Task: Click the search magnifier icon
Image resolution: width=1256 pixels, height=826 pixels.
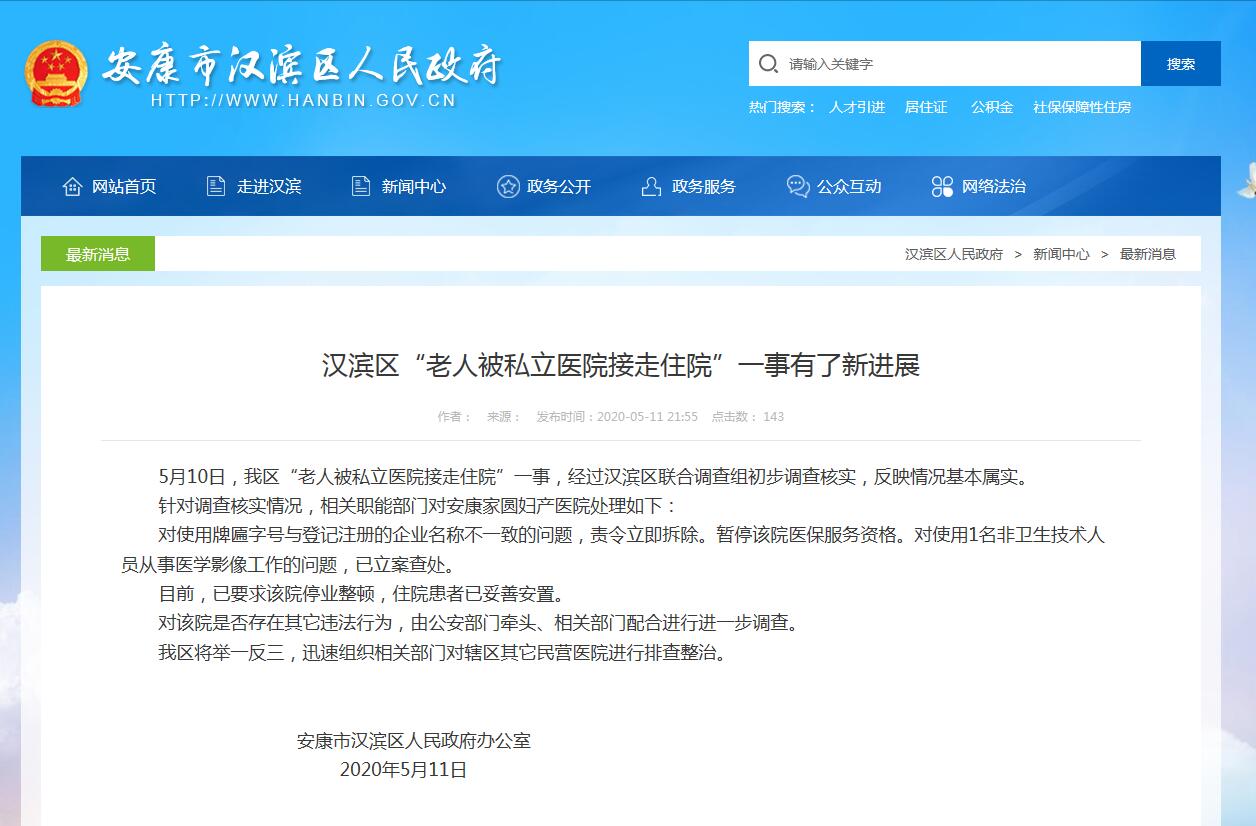Action: [x=768, y=64]
